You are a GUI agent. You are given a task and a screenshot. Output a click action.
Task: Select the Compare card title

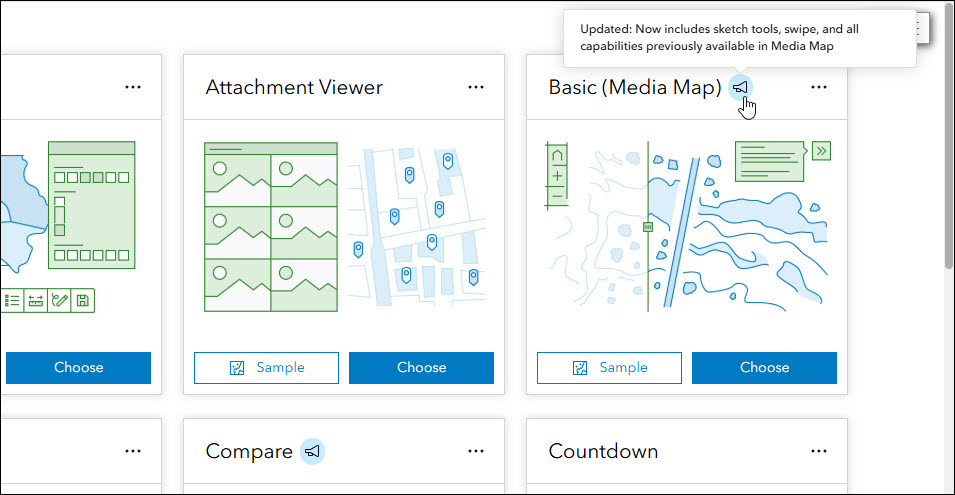tap(248, 452)
